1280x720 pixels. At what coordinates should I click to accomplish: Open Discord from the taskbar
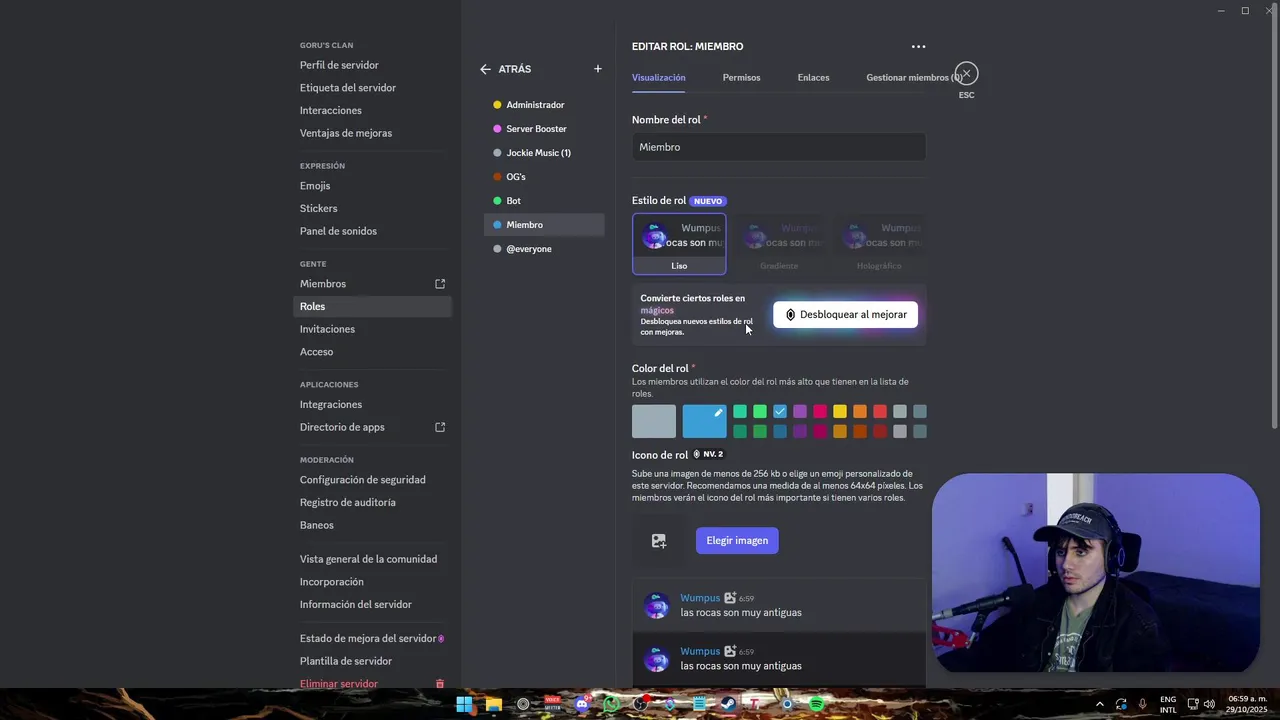tap(582, 704)
